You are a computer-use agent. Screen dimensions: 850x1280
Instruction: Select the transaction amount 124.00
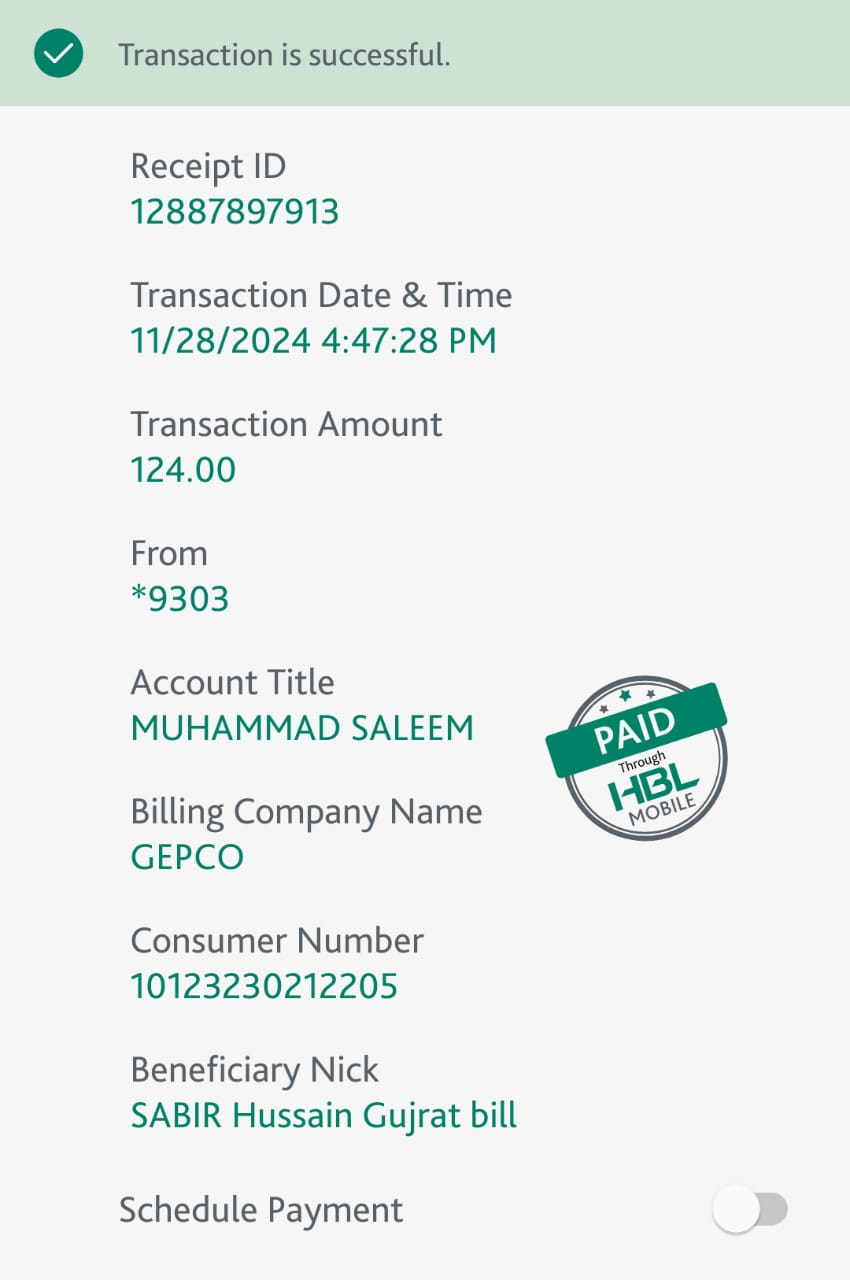point(183,470)
